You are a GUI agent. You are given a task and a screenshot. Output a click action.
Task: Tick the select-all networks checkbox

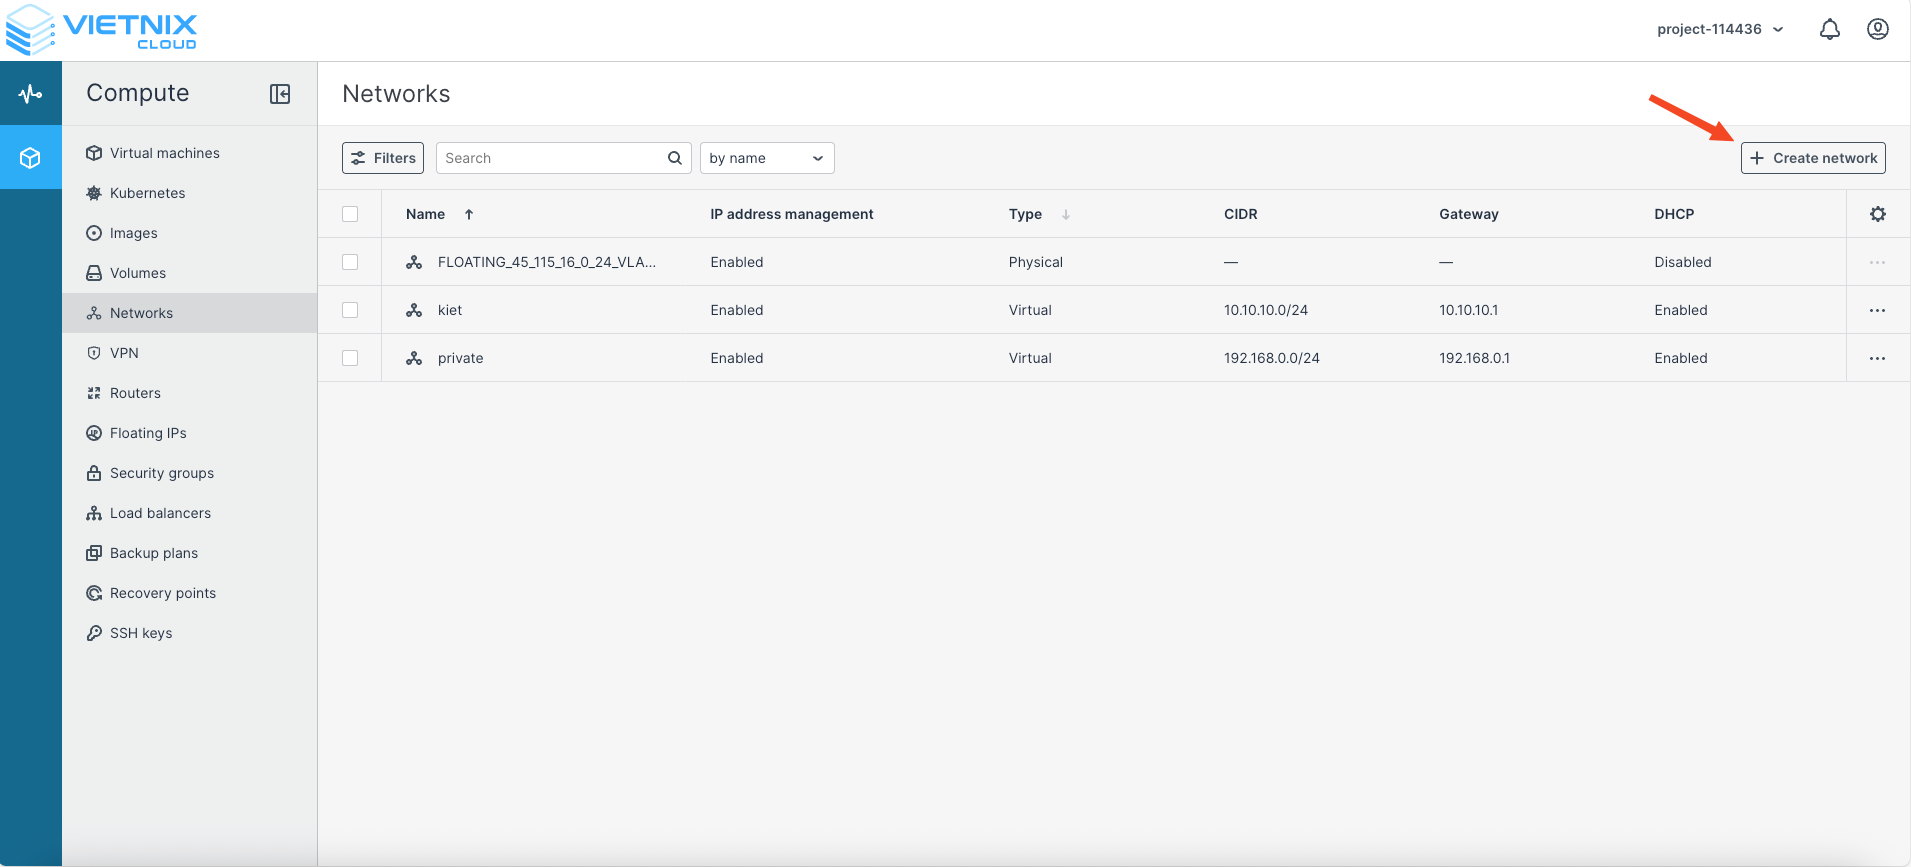350,214
